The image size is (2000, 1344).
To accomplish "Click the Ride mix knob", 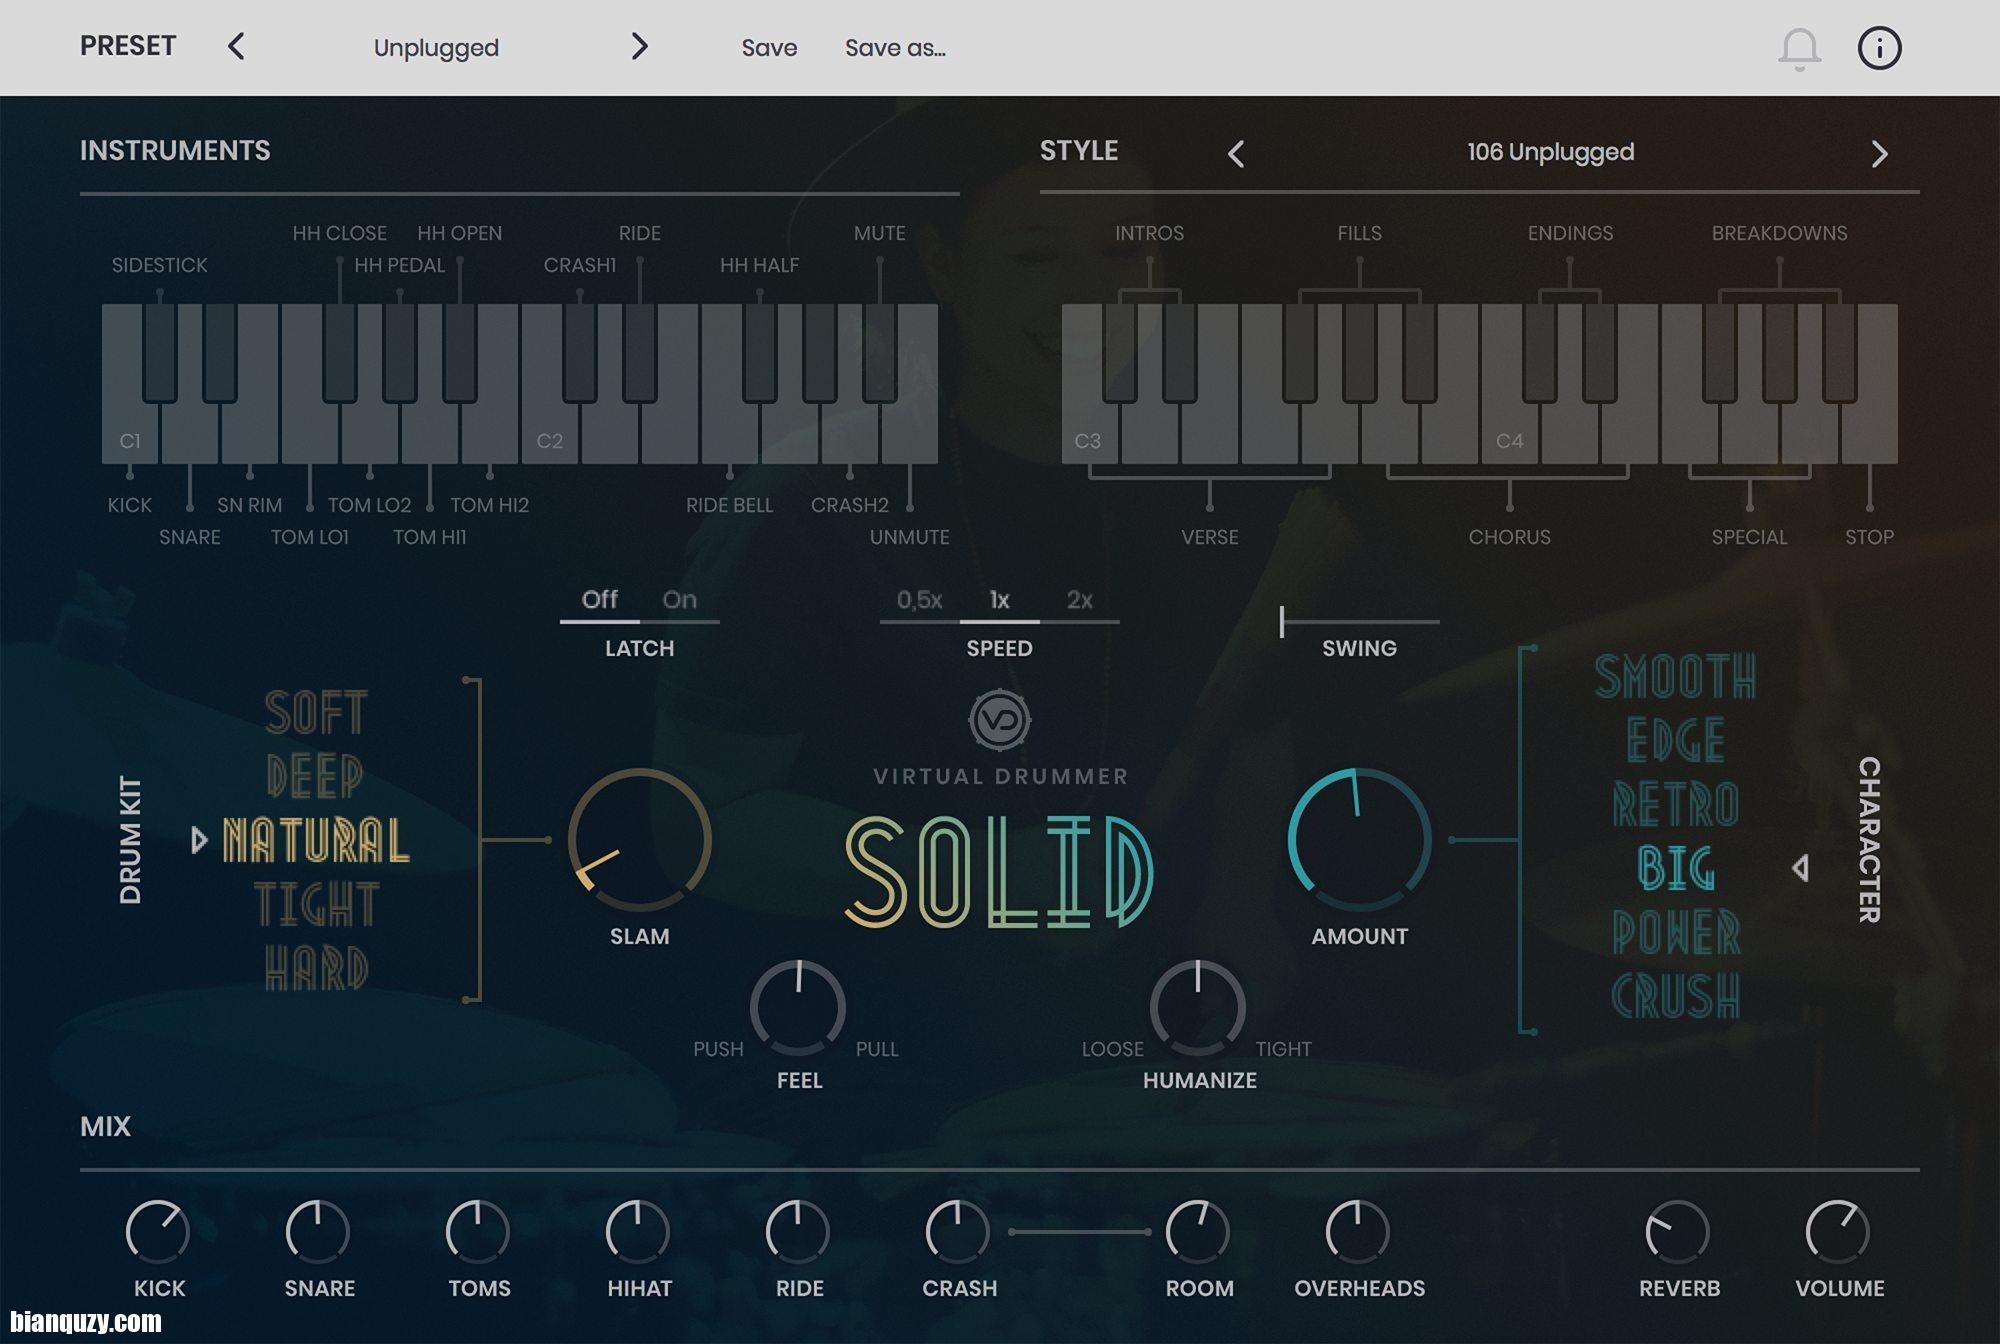I will (x=798, y=1232).
